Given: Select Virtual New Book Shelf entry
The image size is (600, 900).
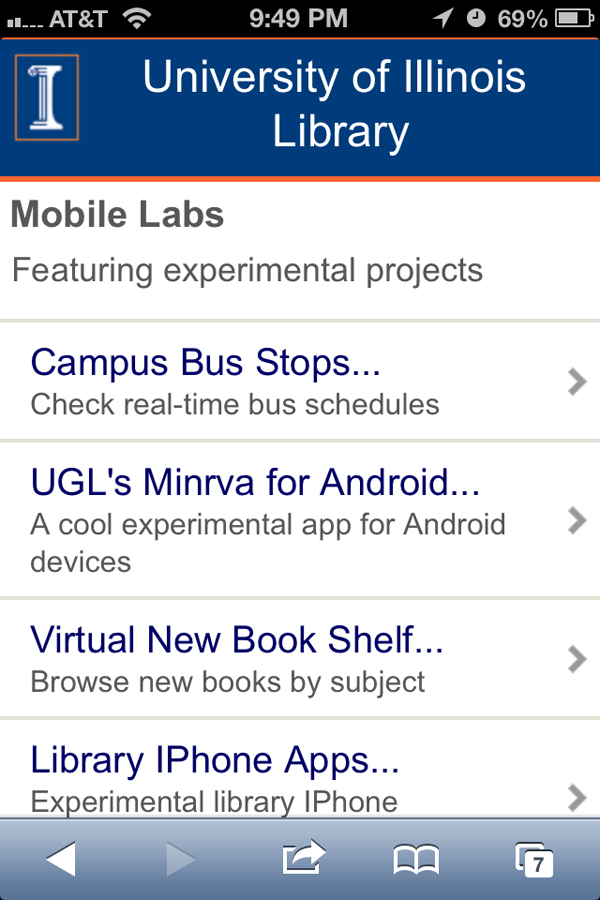Looking at the screenshot, I should click(x=237, y=640).
